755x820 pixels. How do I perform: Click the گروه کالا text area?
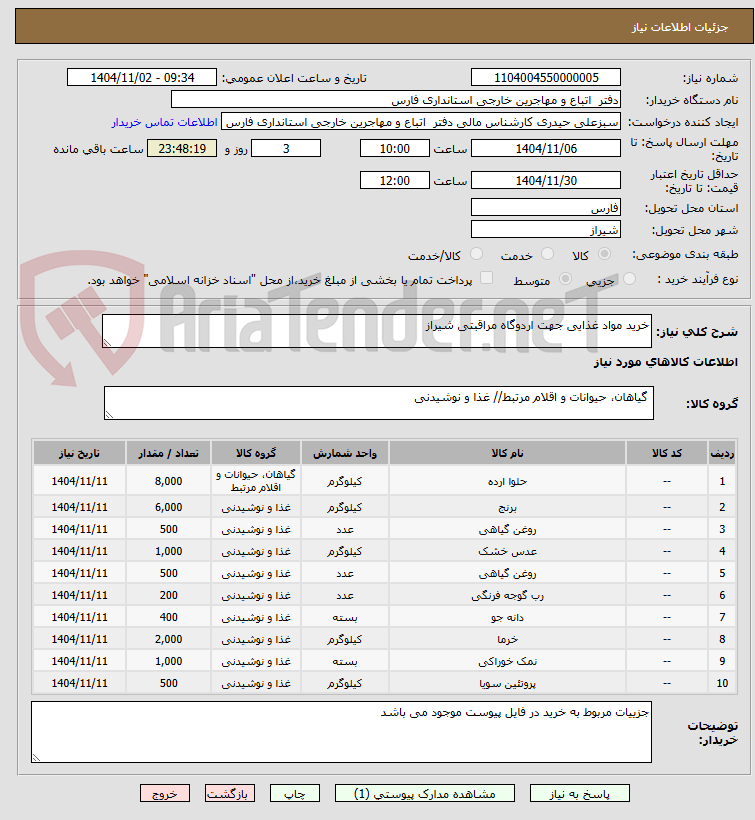379,403
